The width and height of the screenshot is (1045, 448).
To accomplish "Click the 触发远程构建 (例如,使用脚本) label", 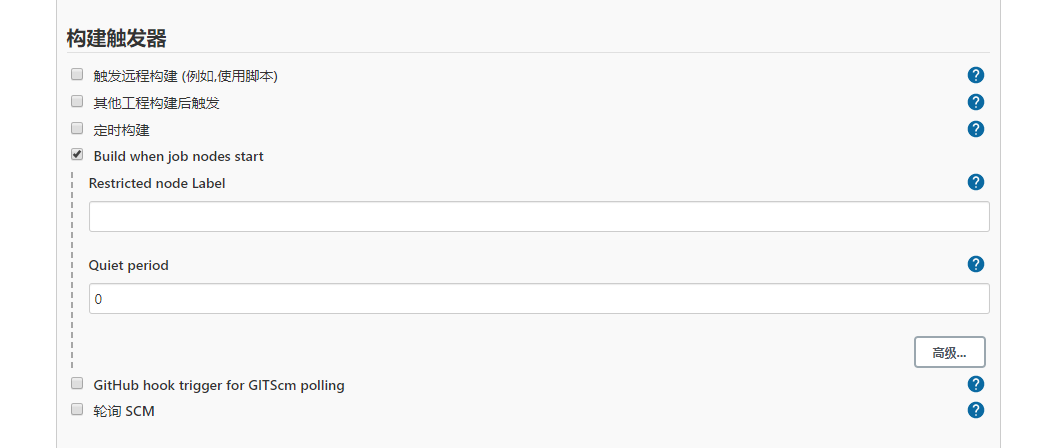I will [185, 76].
